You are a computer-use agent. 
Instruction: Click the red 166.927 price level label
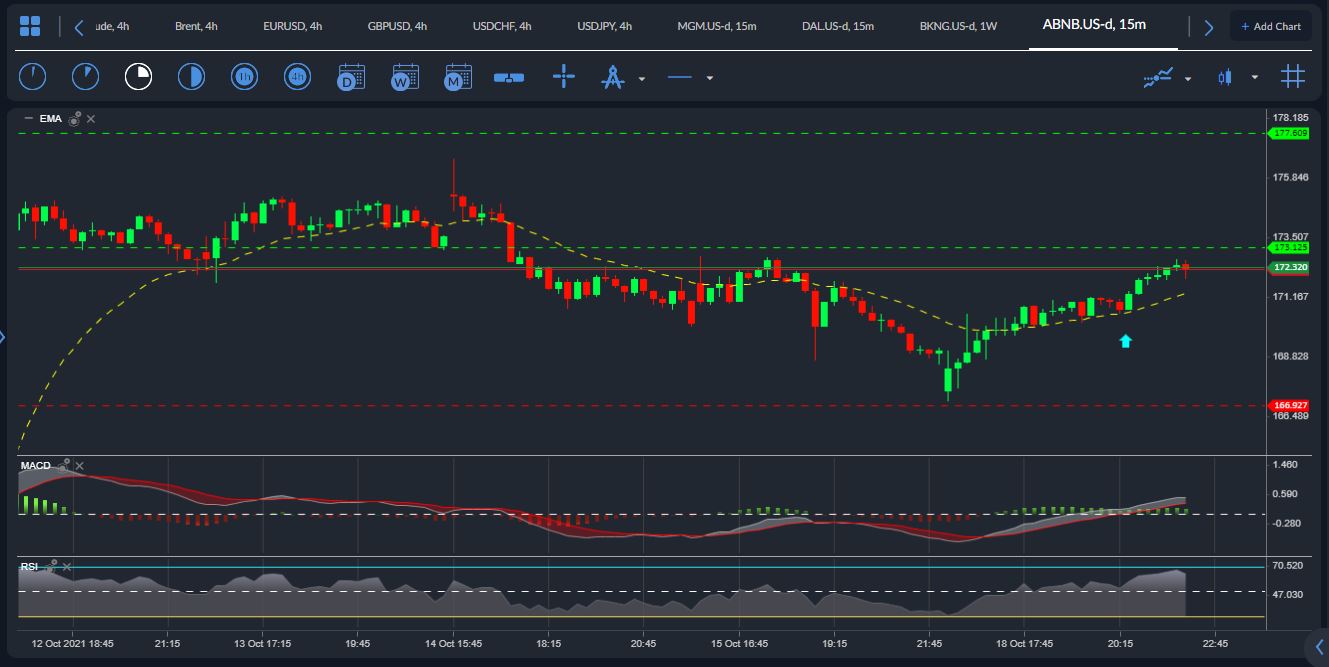pyautogui.click(x=1288, y=405)
